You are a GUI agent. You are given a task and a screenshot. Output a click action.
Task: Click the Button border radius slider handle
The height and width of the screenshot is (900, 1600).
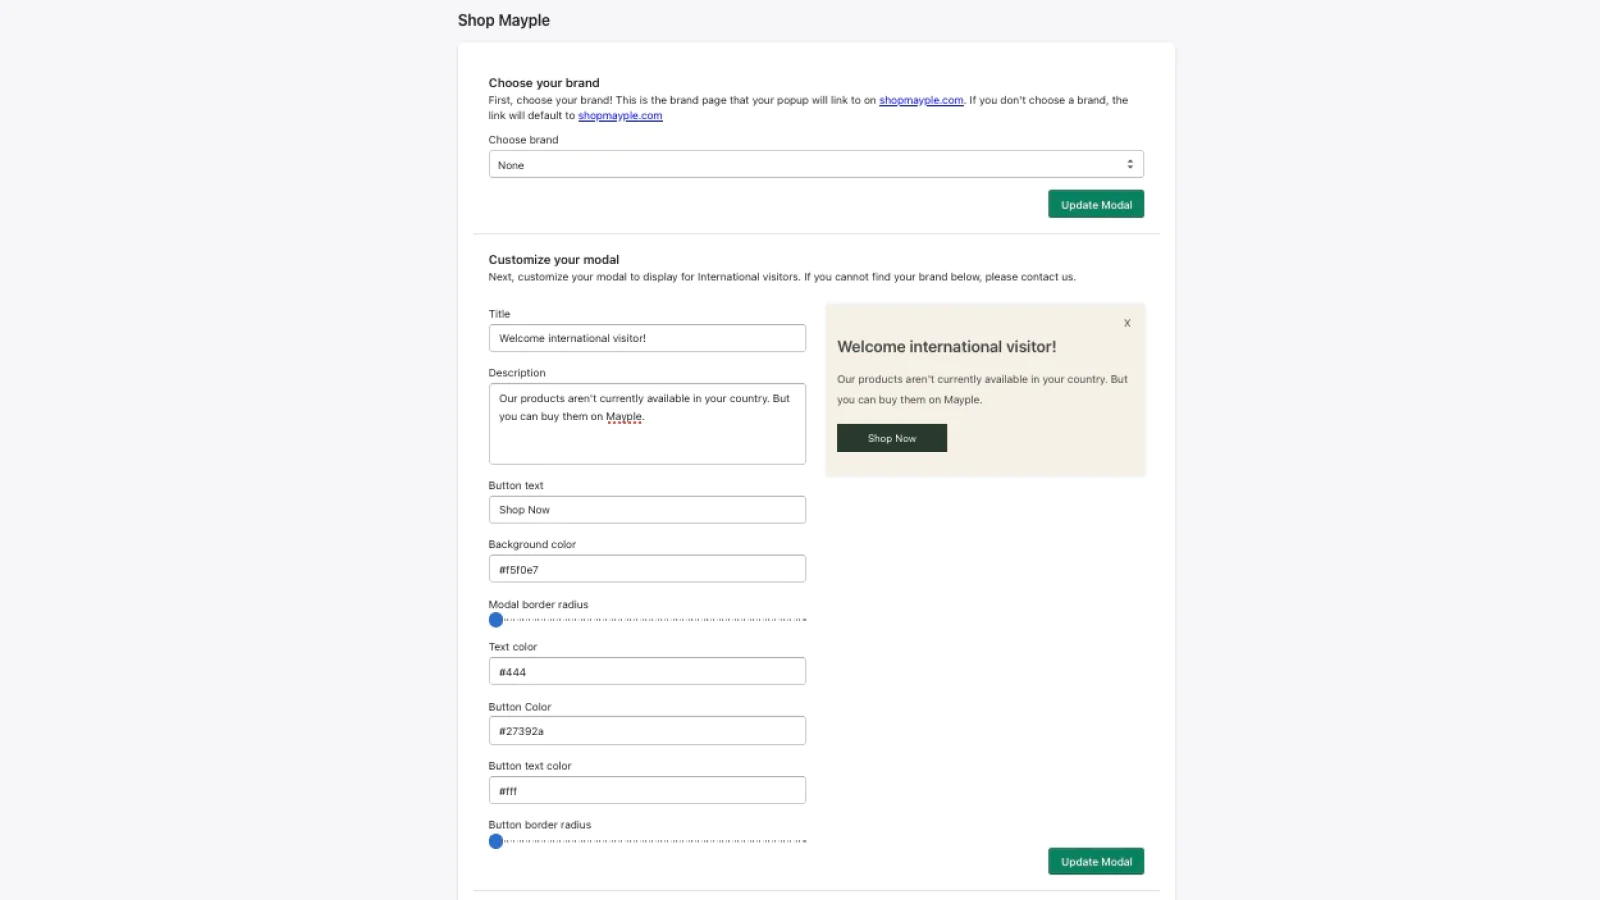tap(496, 842)
